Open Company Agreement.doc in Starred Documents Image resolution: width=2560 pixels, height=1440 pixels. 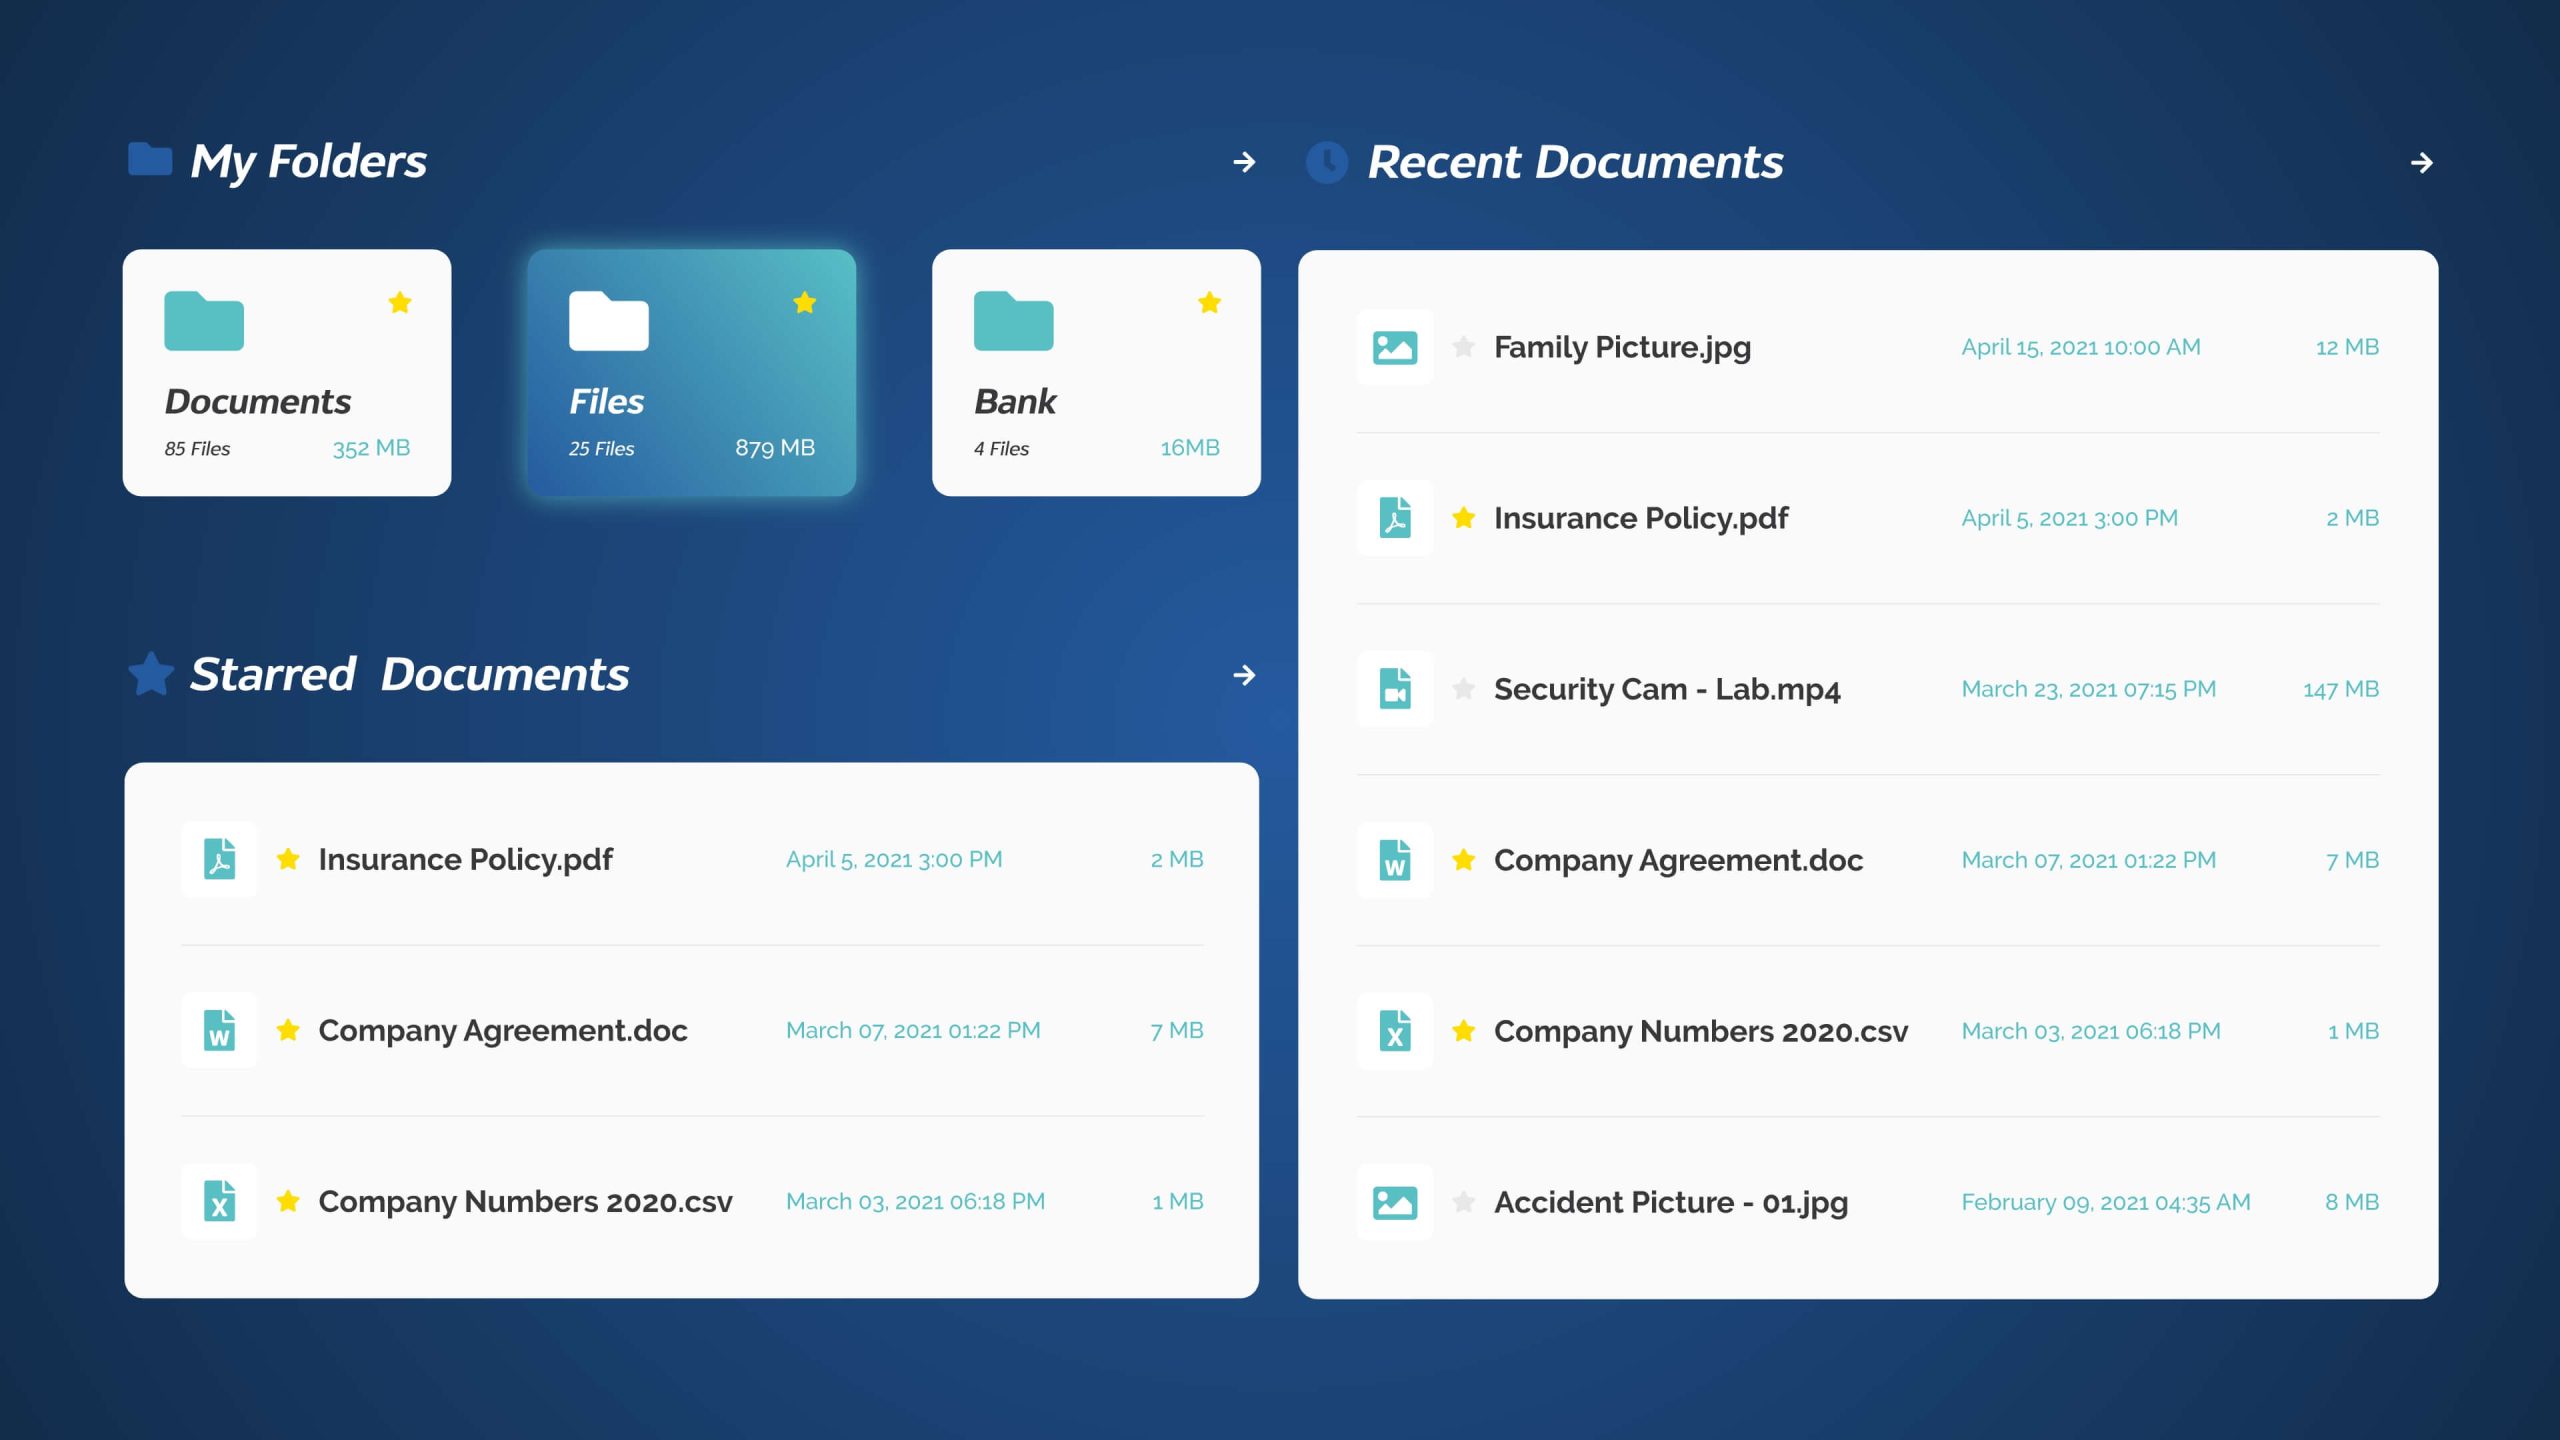(503, 1030)
